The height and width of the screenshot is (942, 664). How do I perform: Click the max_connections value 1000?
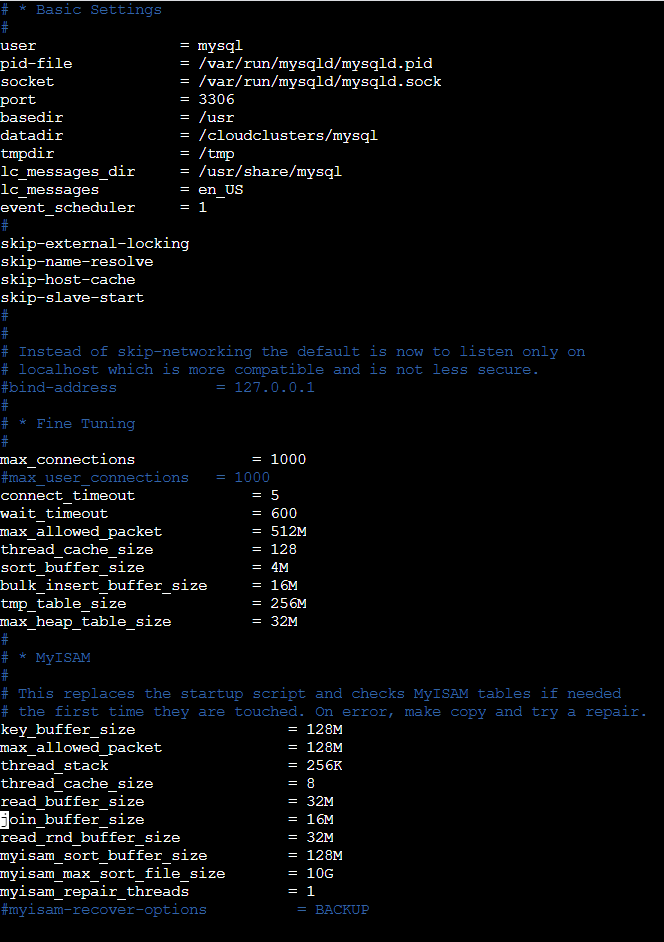point(288,460)
